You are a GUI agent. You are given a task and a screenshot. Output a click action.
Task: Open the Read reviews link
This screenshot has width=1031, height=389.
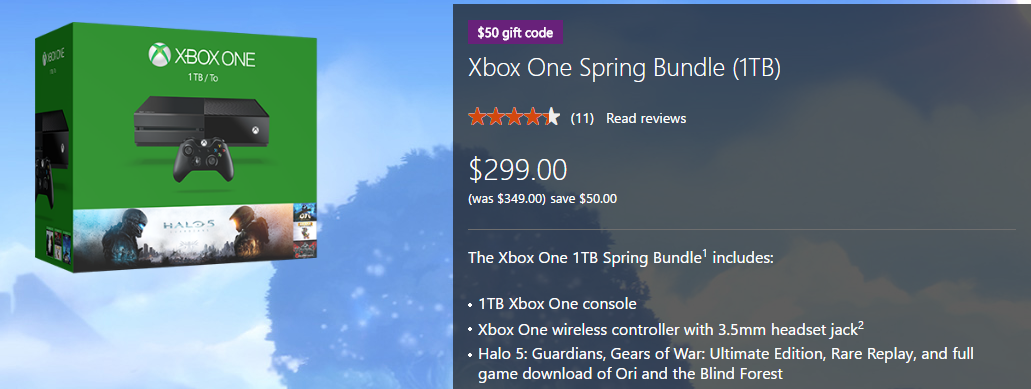click(646, 118)
